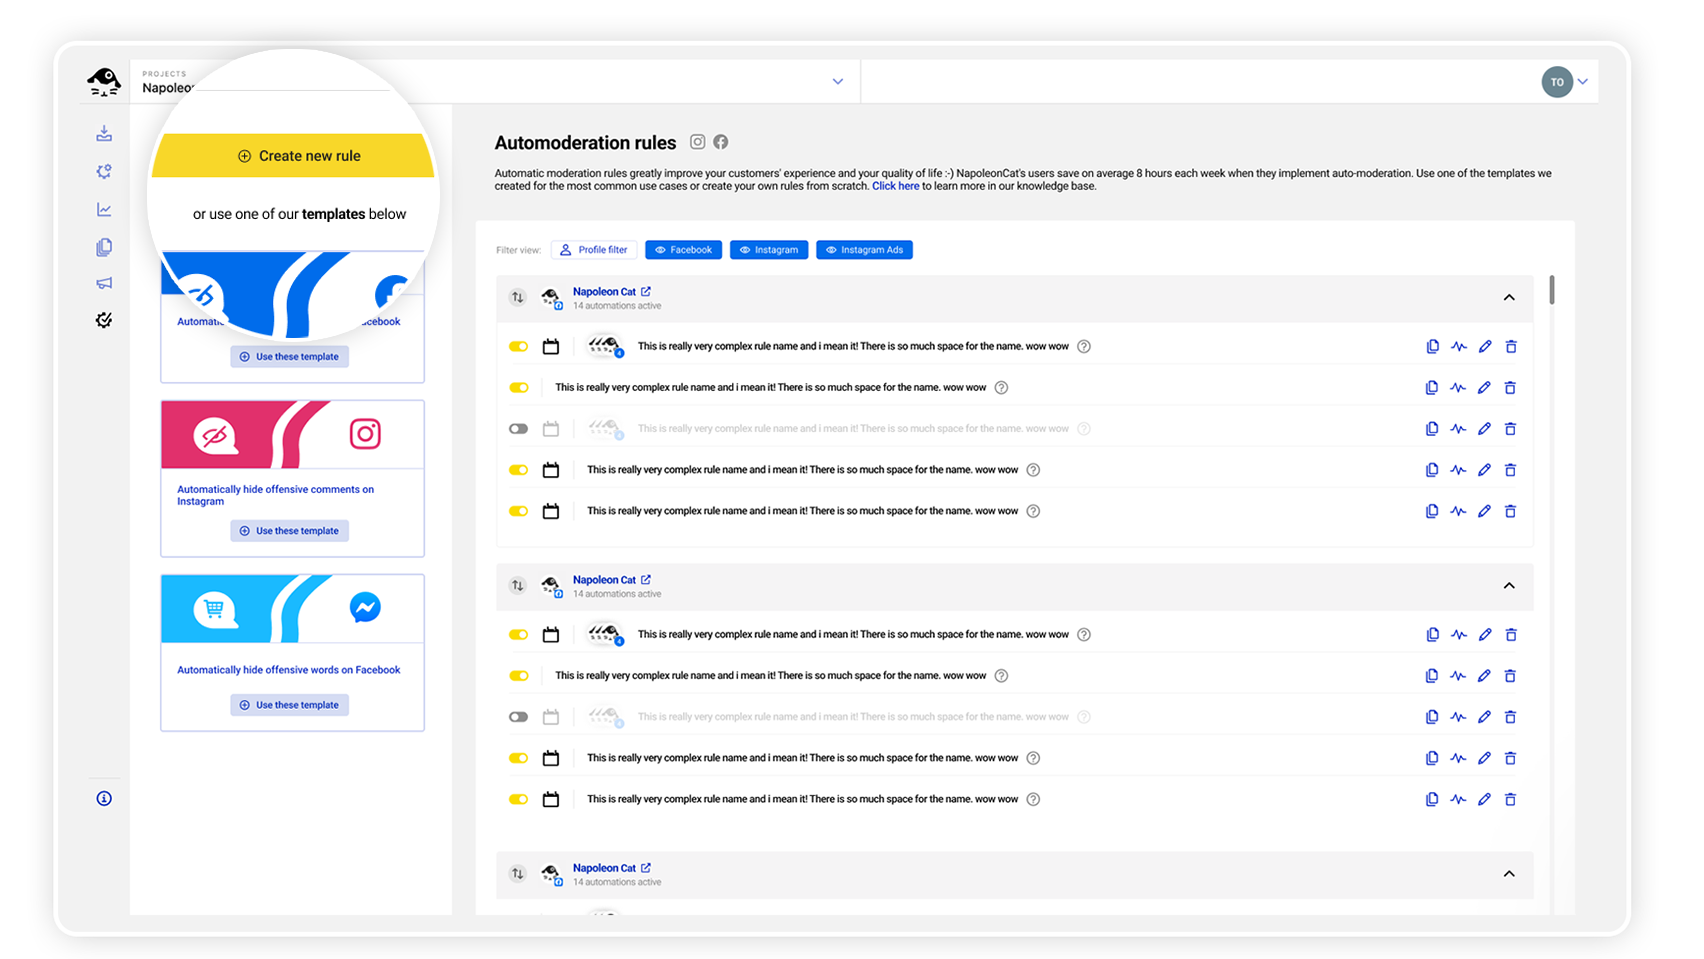The width and height of the screenshot is (1704, 959).
Task: Delete the first group's greyed-out rule
Action: (x=1510, y=429)
